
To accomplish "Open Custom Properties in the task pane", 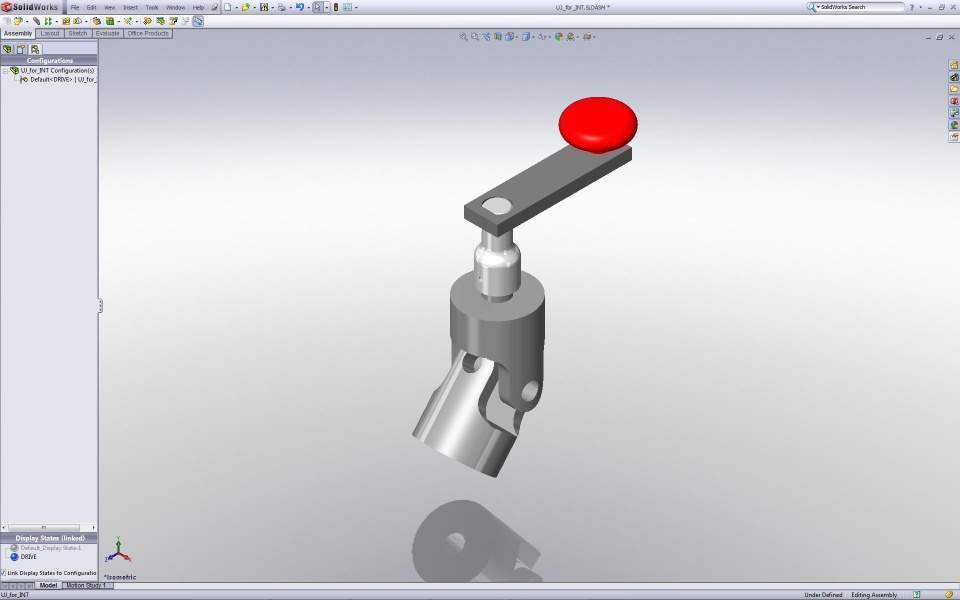I will pos(954,137).
